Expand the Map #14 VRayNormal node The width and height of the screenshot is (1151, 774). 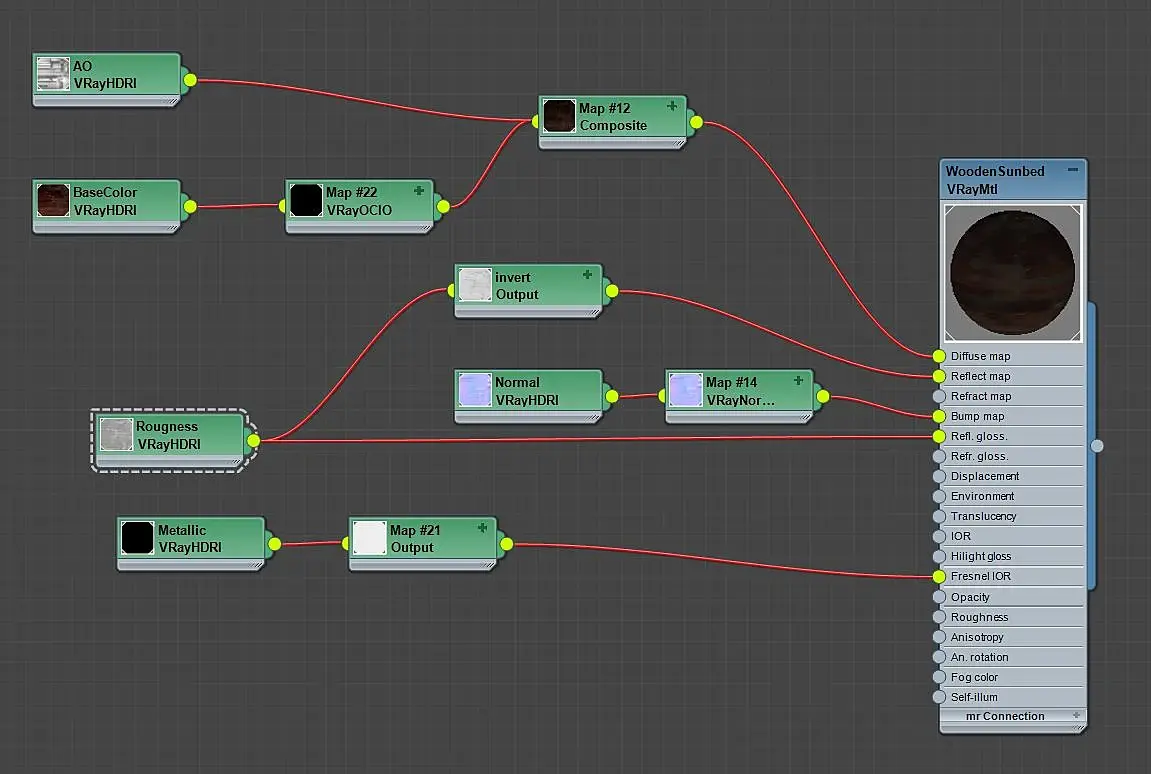point(798,380)
